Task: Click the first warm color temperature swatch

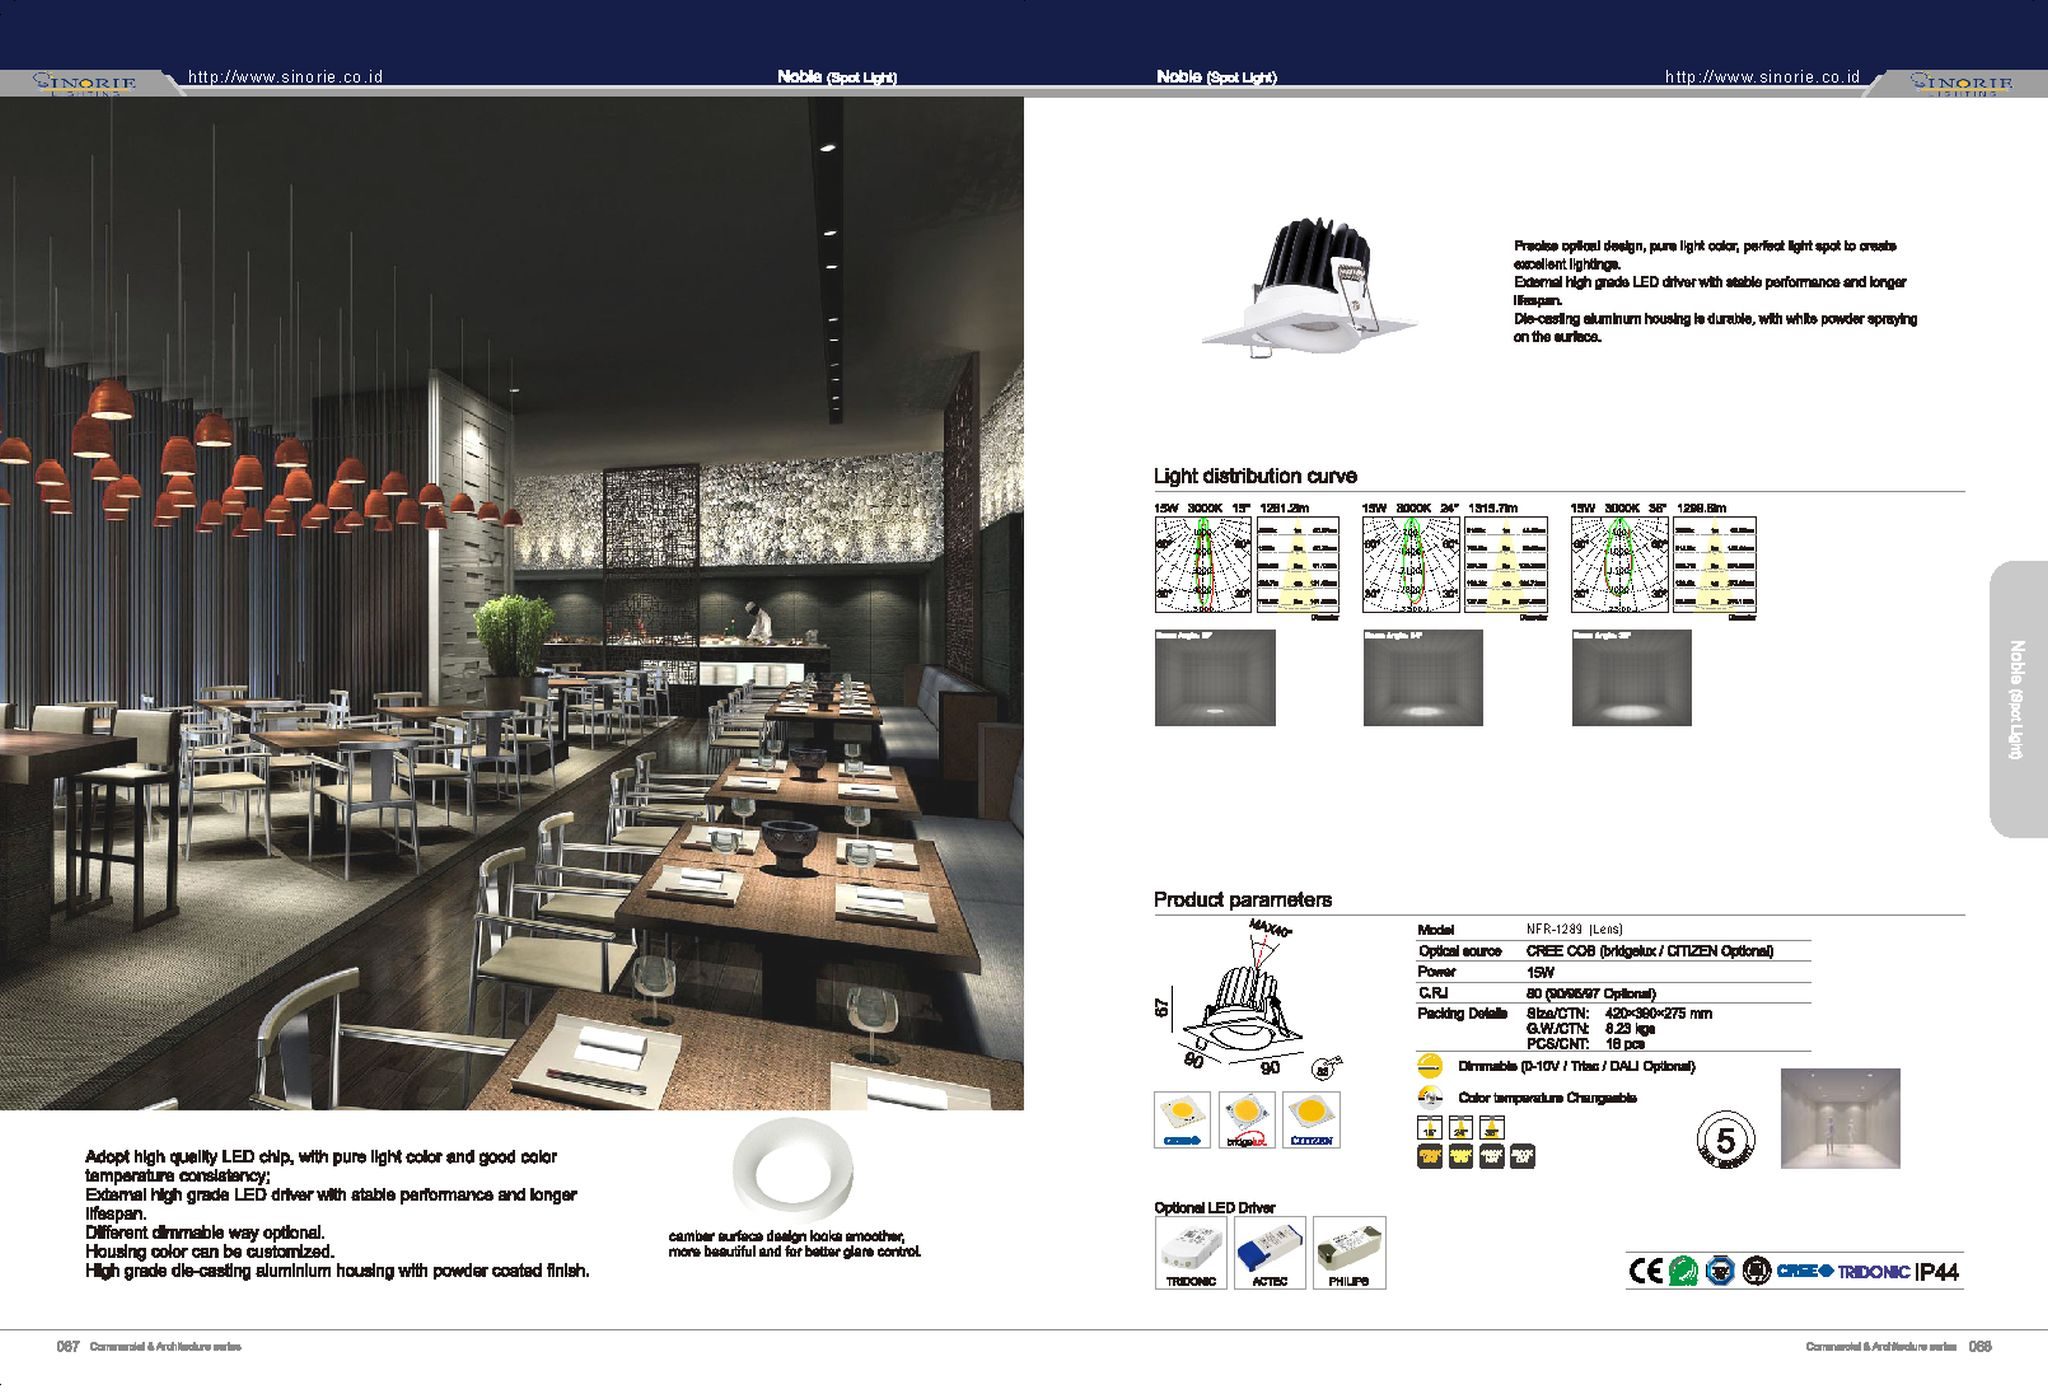Action: point(1429,1156)
